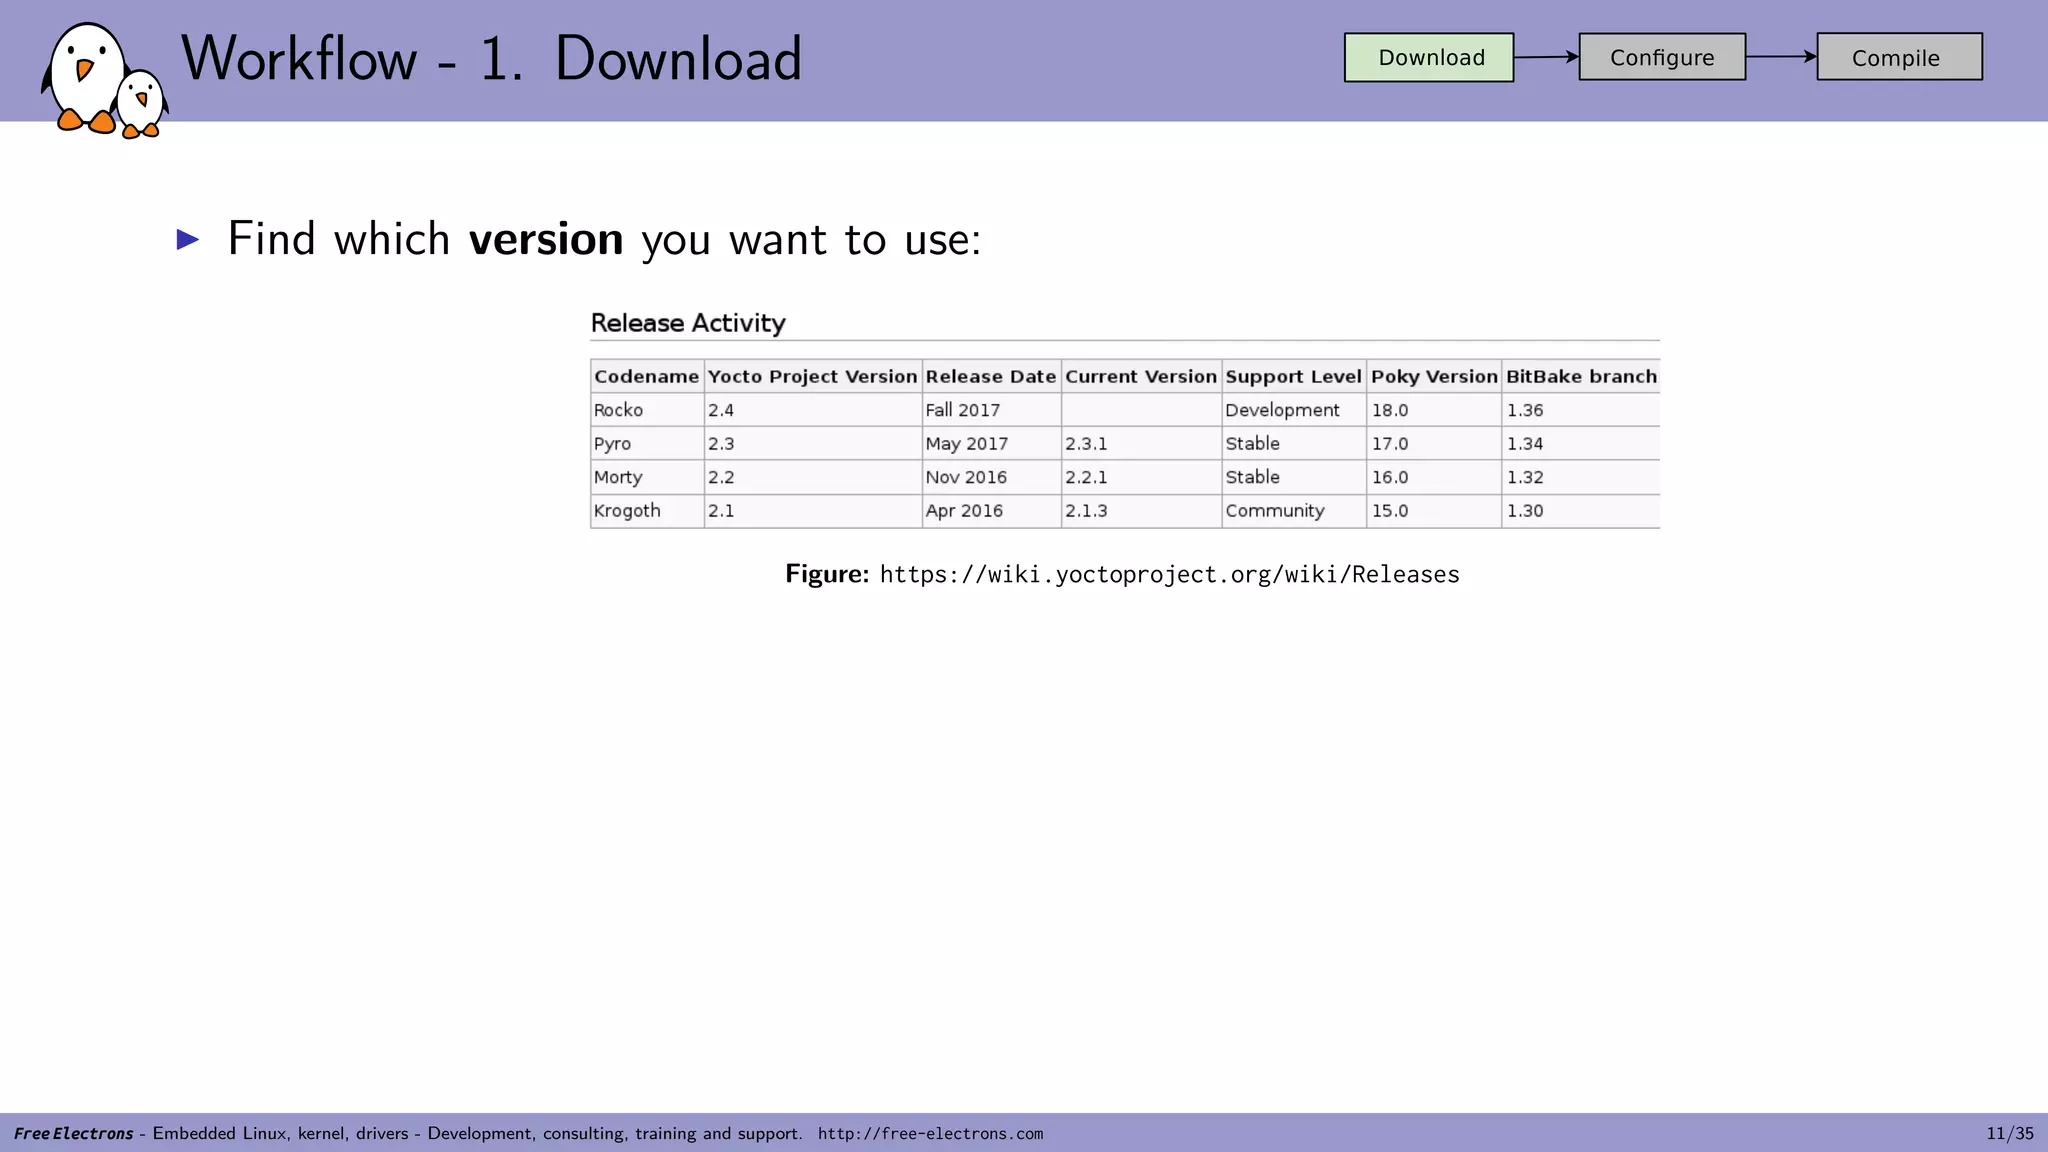Click the bold word version in bullet
This screenshot has height=1152, width=2048.
(x=546, y=239)
